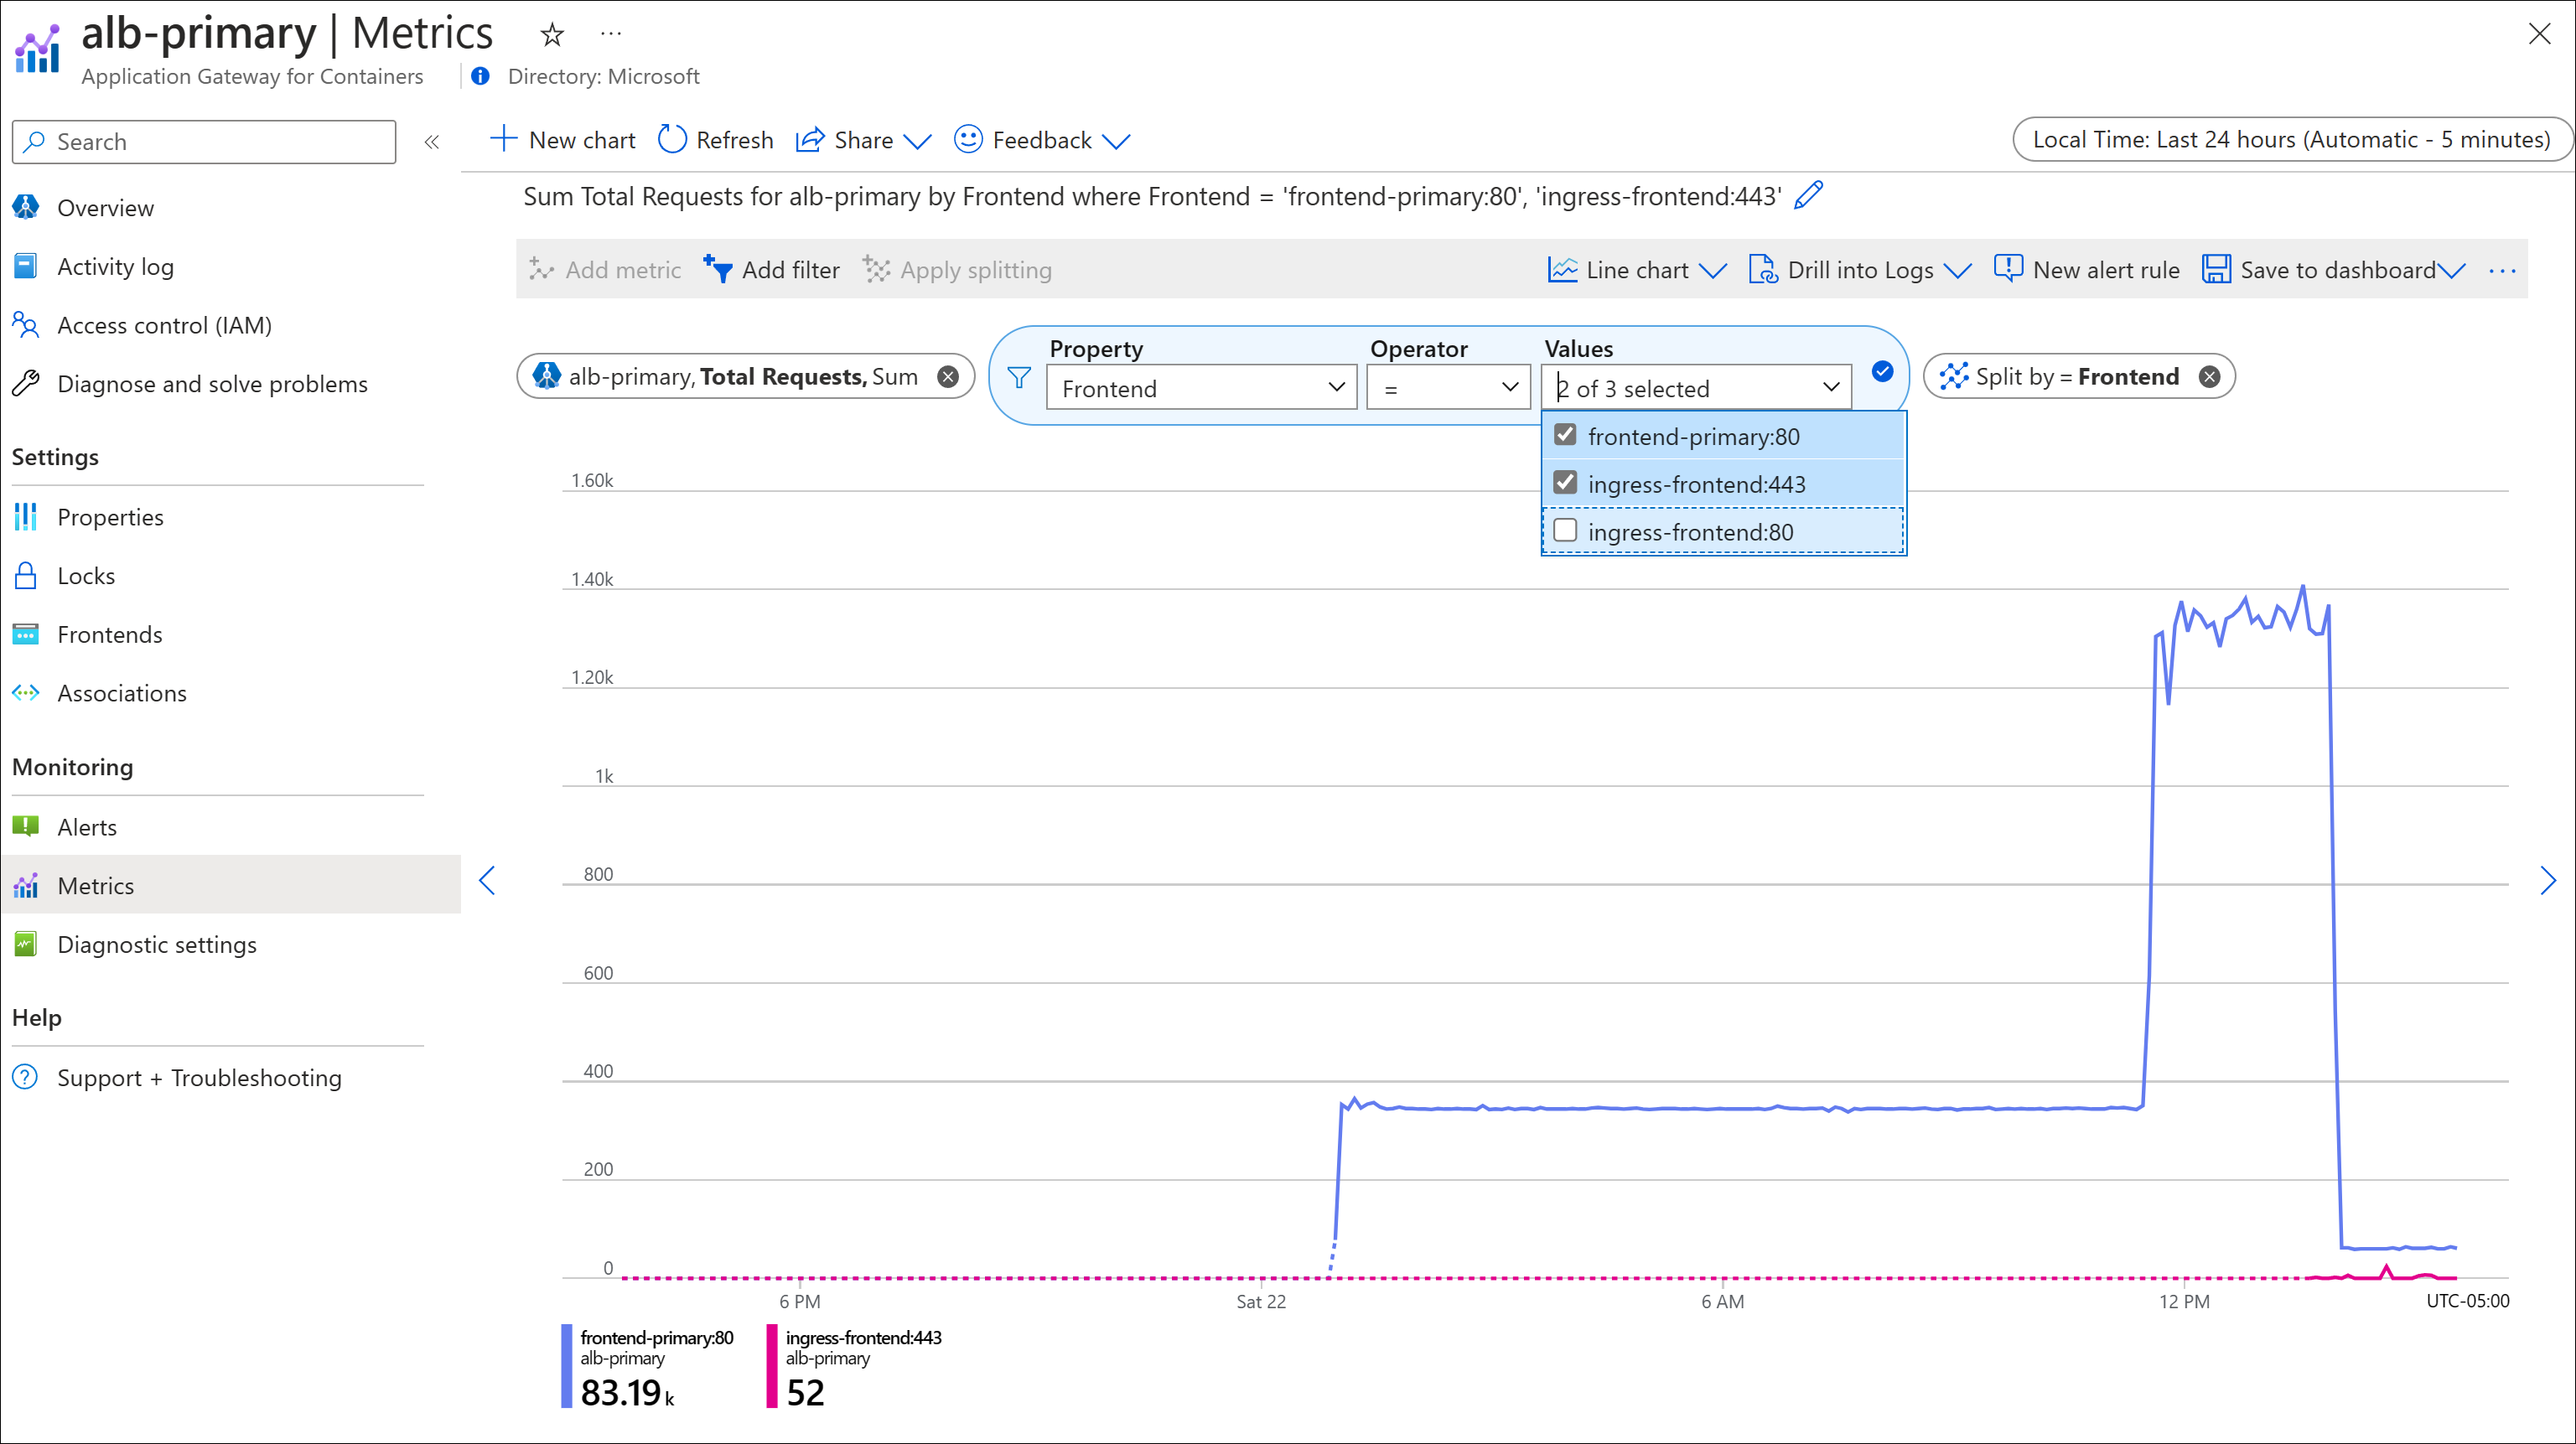This screenshot has height=1444, width=2576.
Task: Select Alerts under Monitoring section
Action: tap(86, 825)
